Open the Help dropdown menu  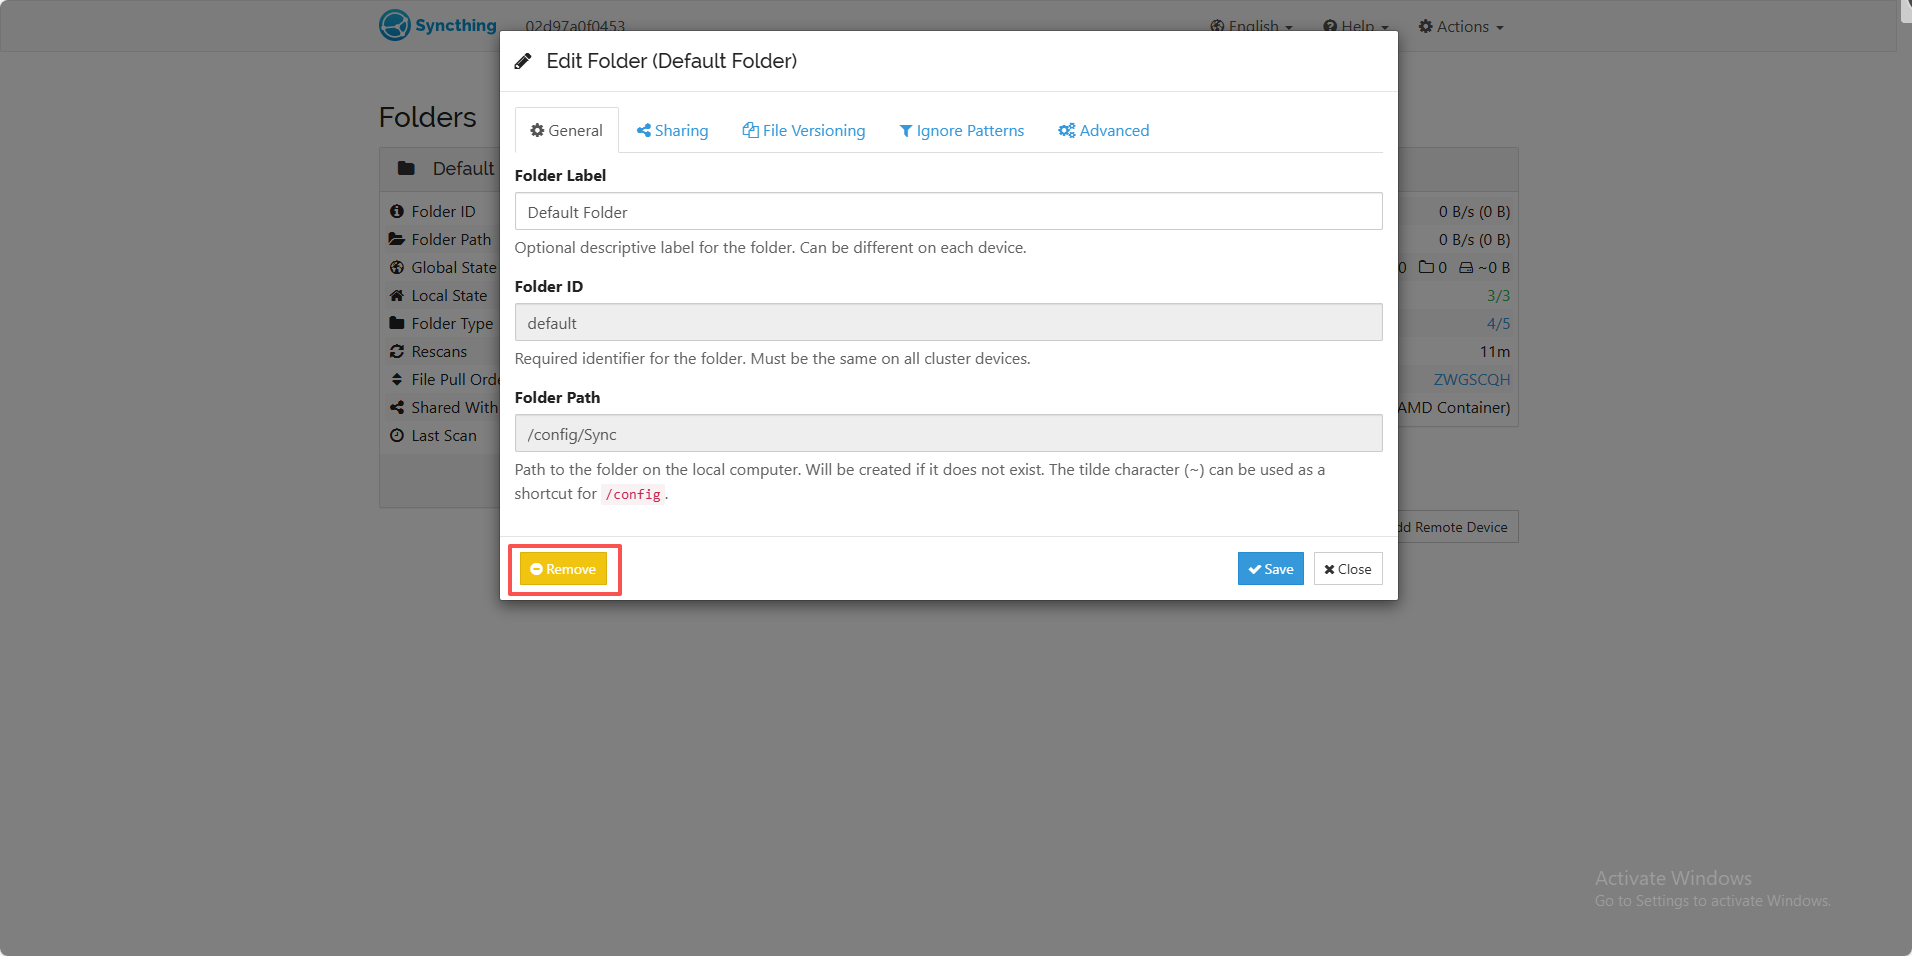click(1356, 27)
